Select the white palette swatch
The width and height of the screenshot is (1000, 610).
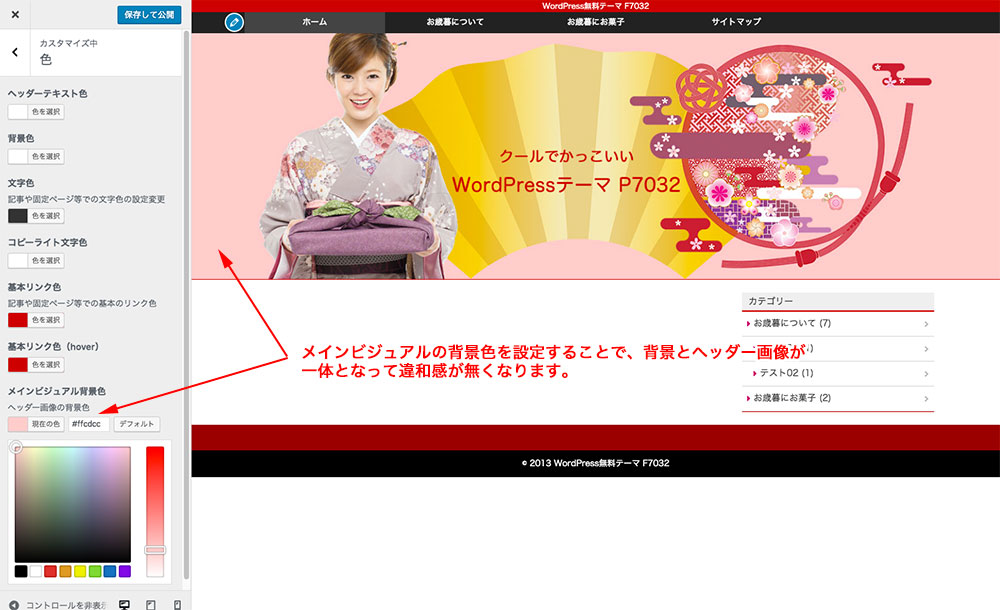coord(36,571)
